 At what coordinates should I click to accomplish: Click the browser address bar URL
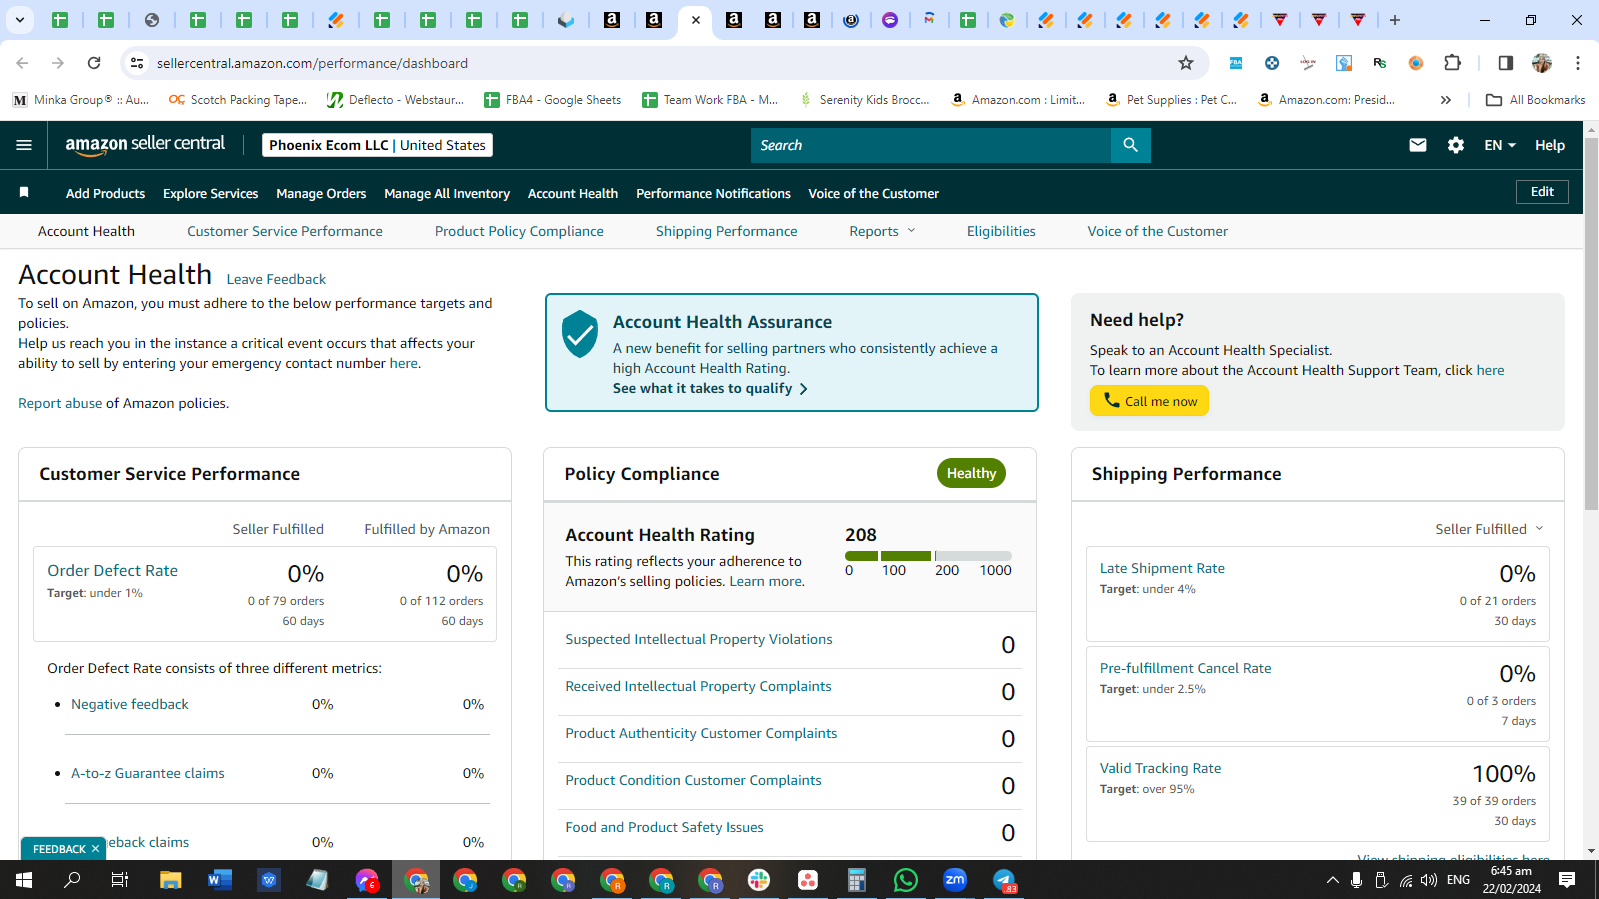[312, 63]
